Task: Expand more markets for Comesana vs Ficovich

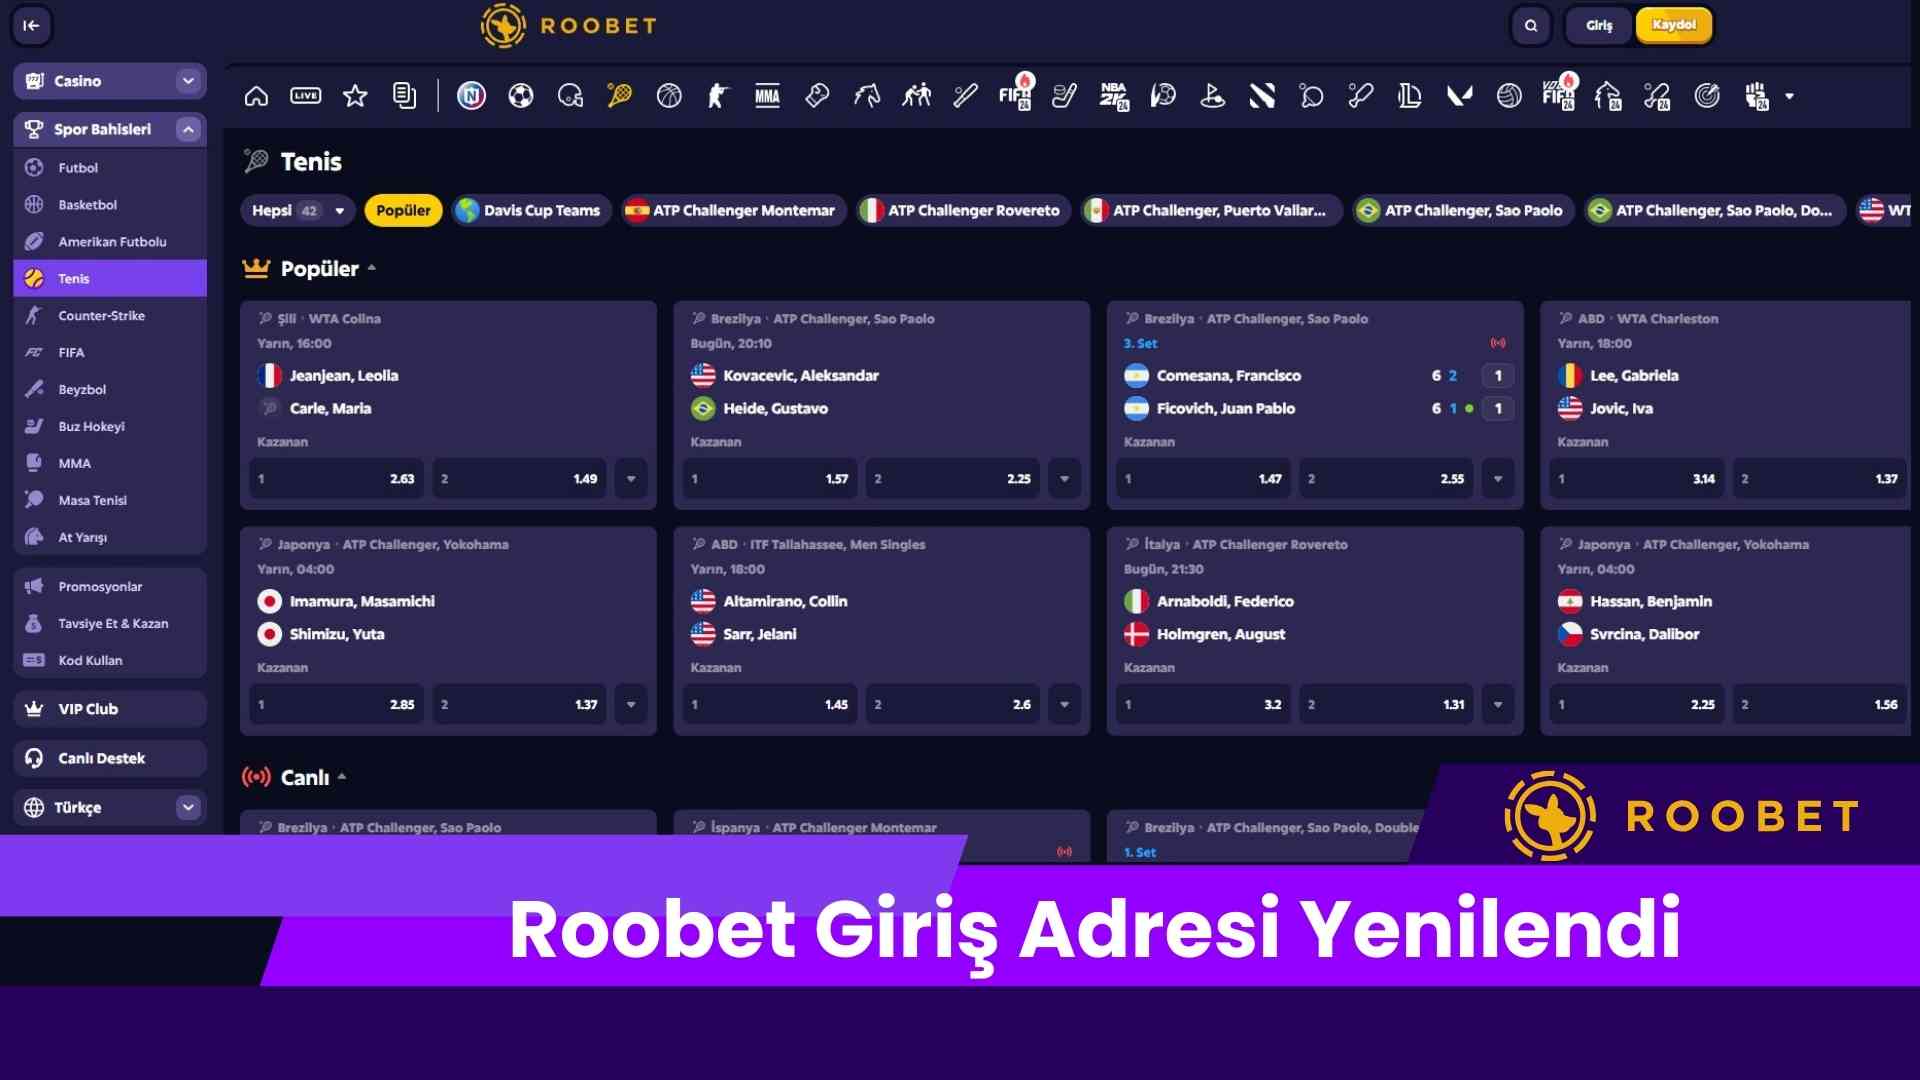Action: (x=1498, y=479)
